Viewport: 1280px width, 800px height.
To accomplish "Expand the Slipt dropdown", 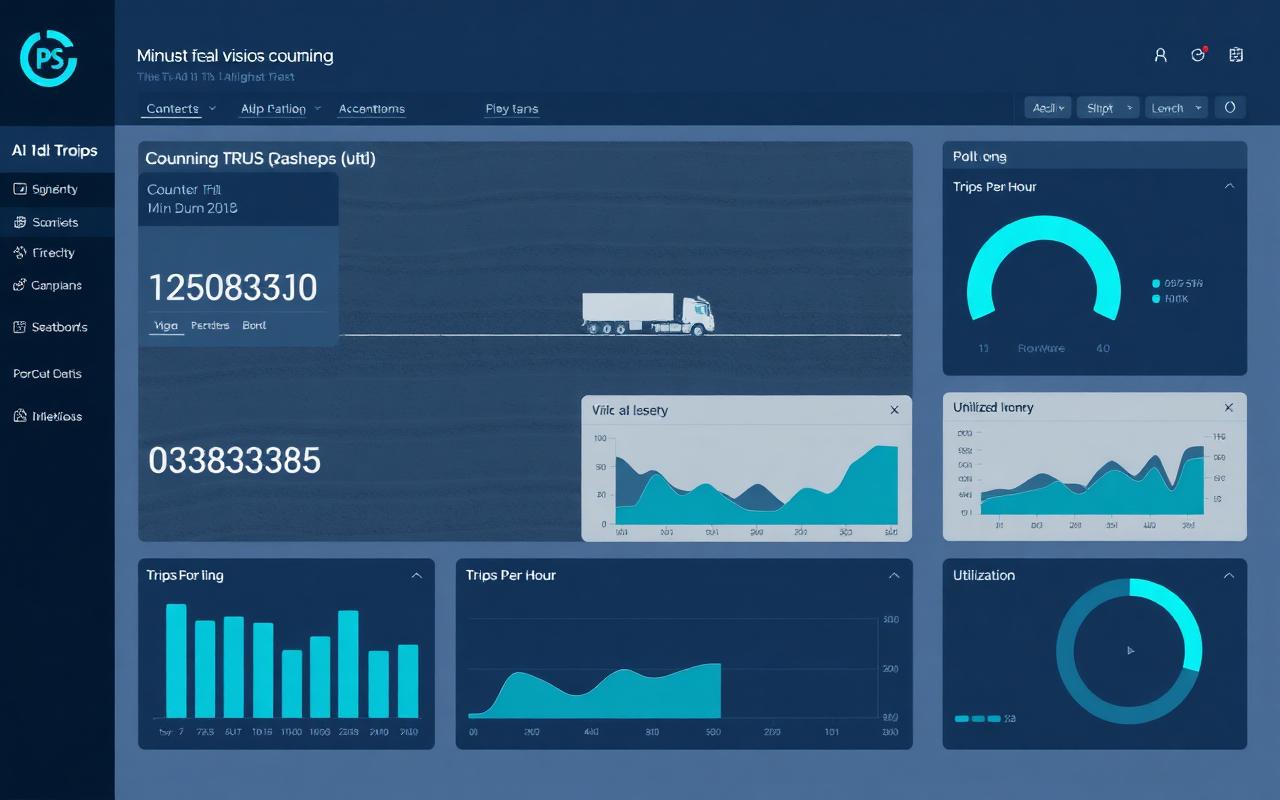I will pos(1106,108).
